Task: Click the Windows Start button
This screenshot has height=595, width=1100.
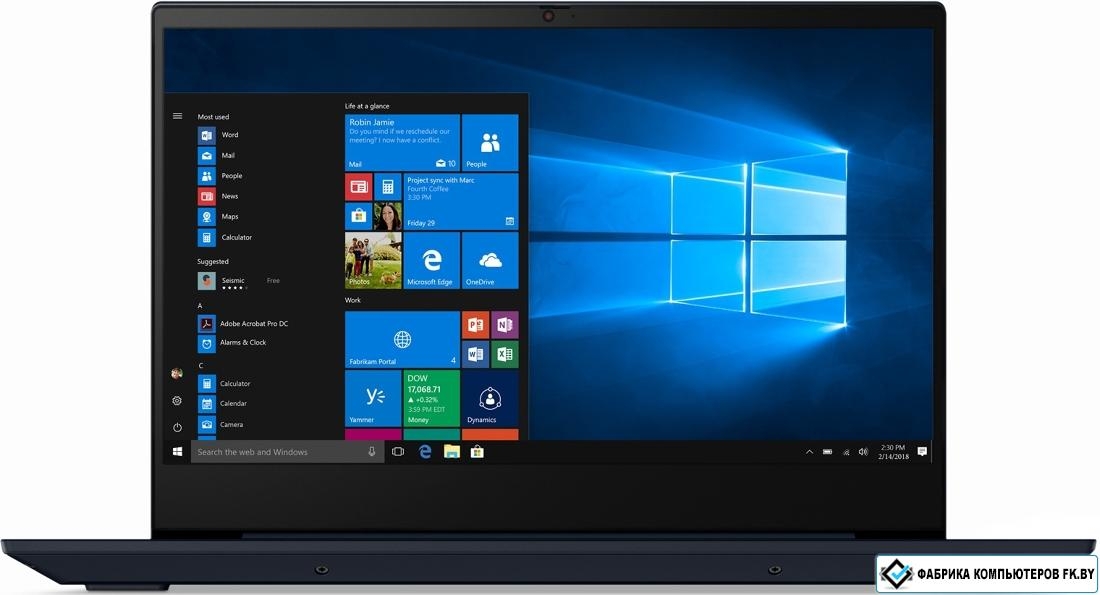Action: [x=177, y=452]
